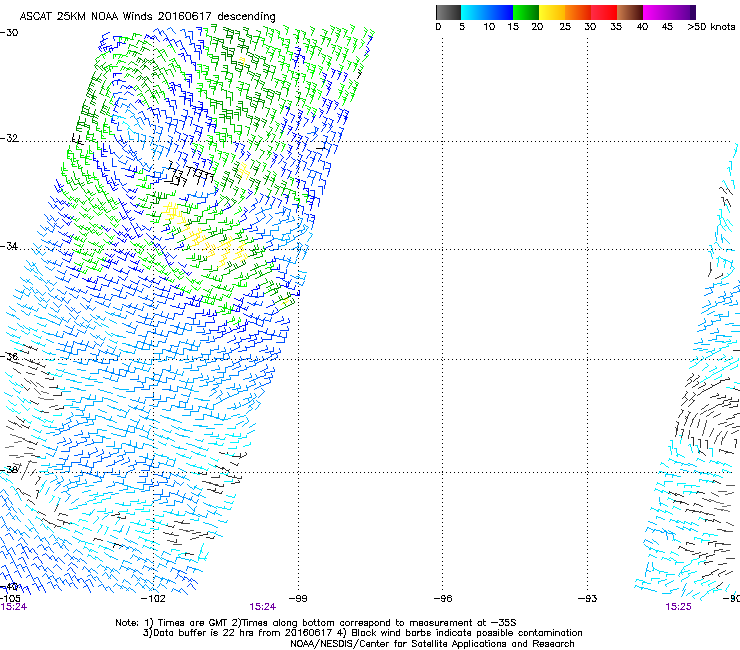Click the gray 0-5 knots legend swatch
The height and width of the screenshot is (650, 740).
tap(448, 12)
